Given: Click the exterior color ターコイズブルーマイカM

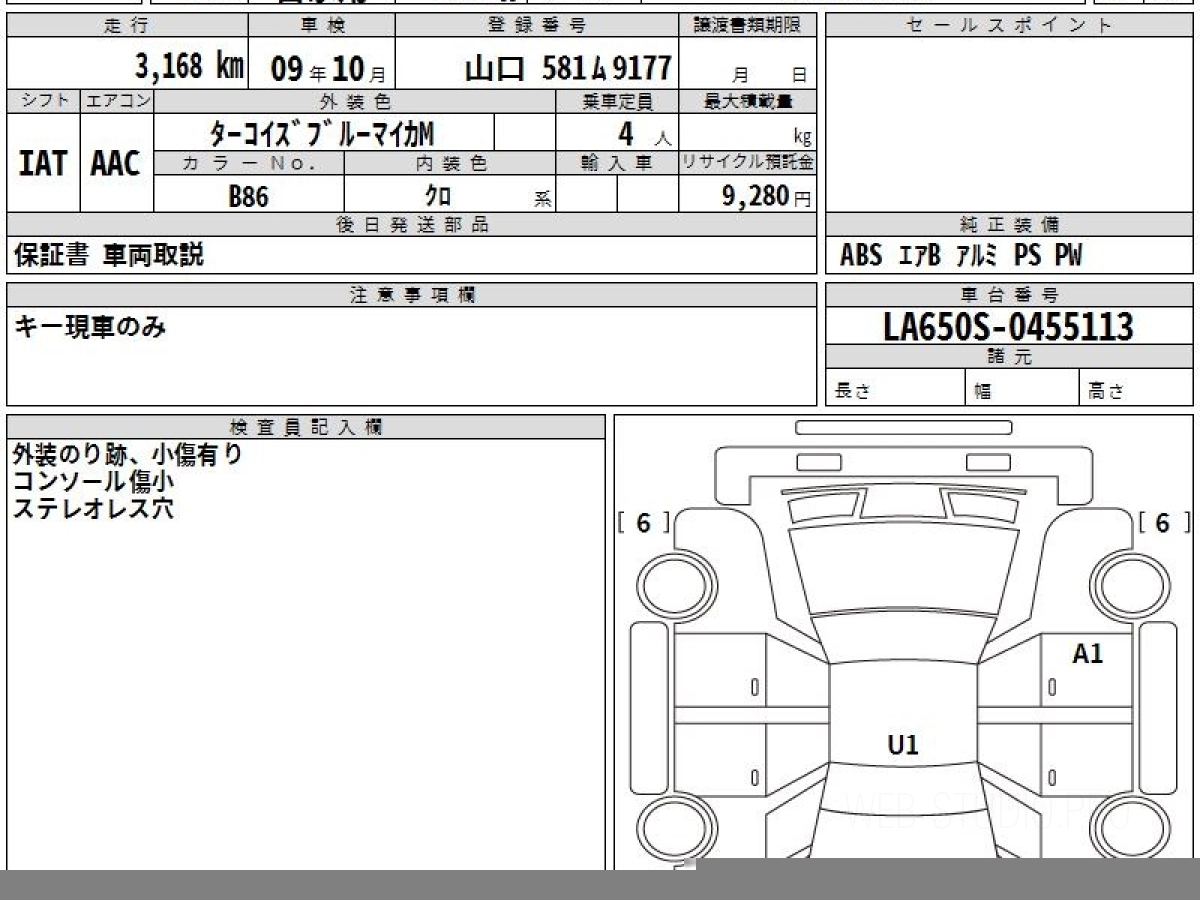Looking at the screenshot, I should [322, 133].
